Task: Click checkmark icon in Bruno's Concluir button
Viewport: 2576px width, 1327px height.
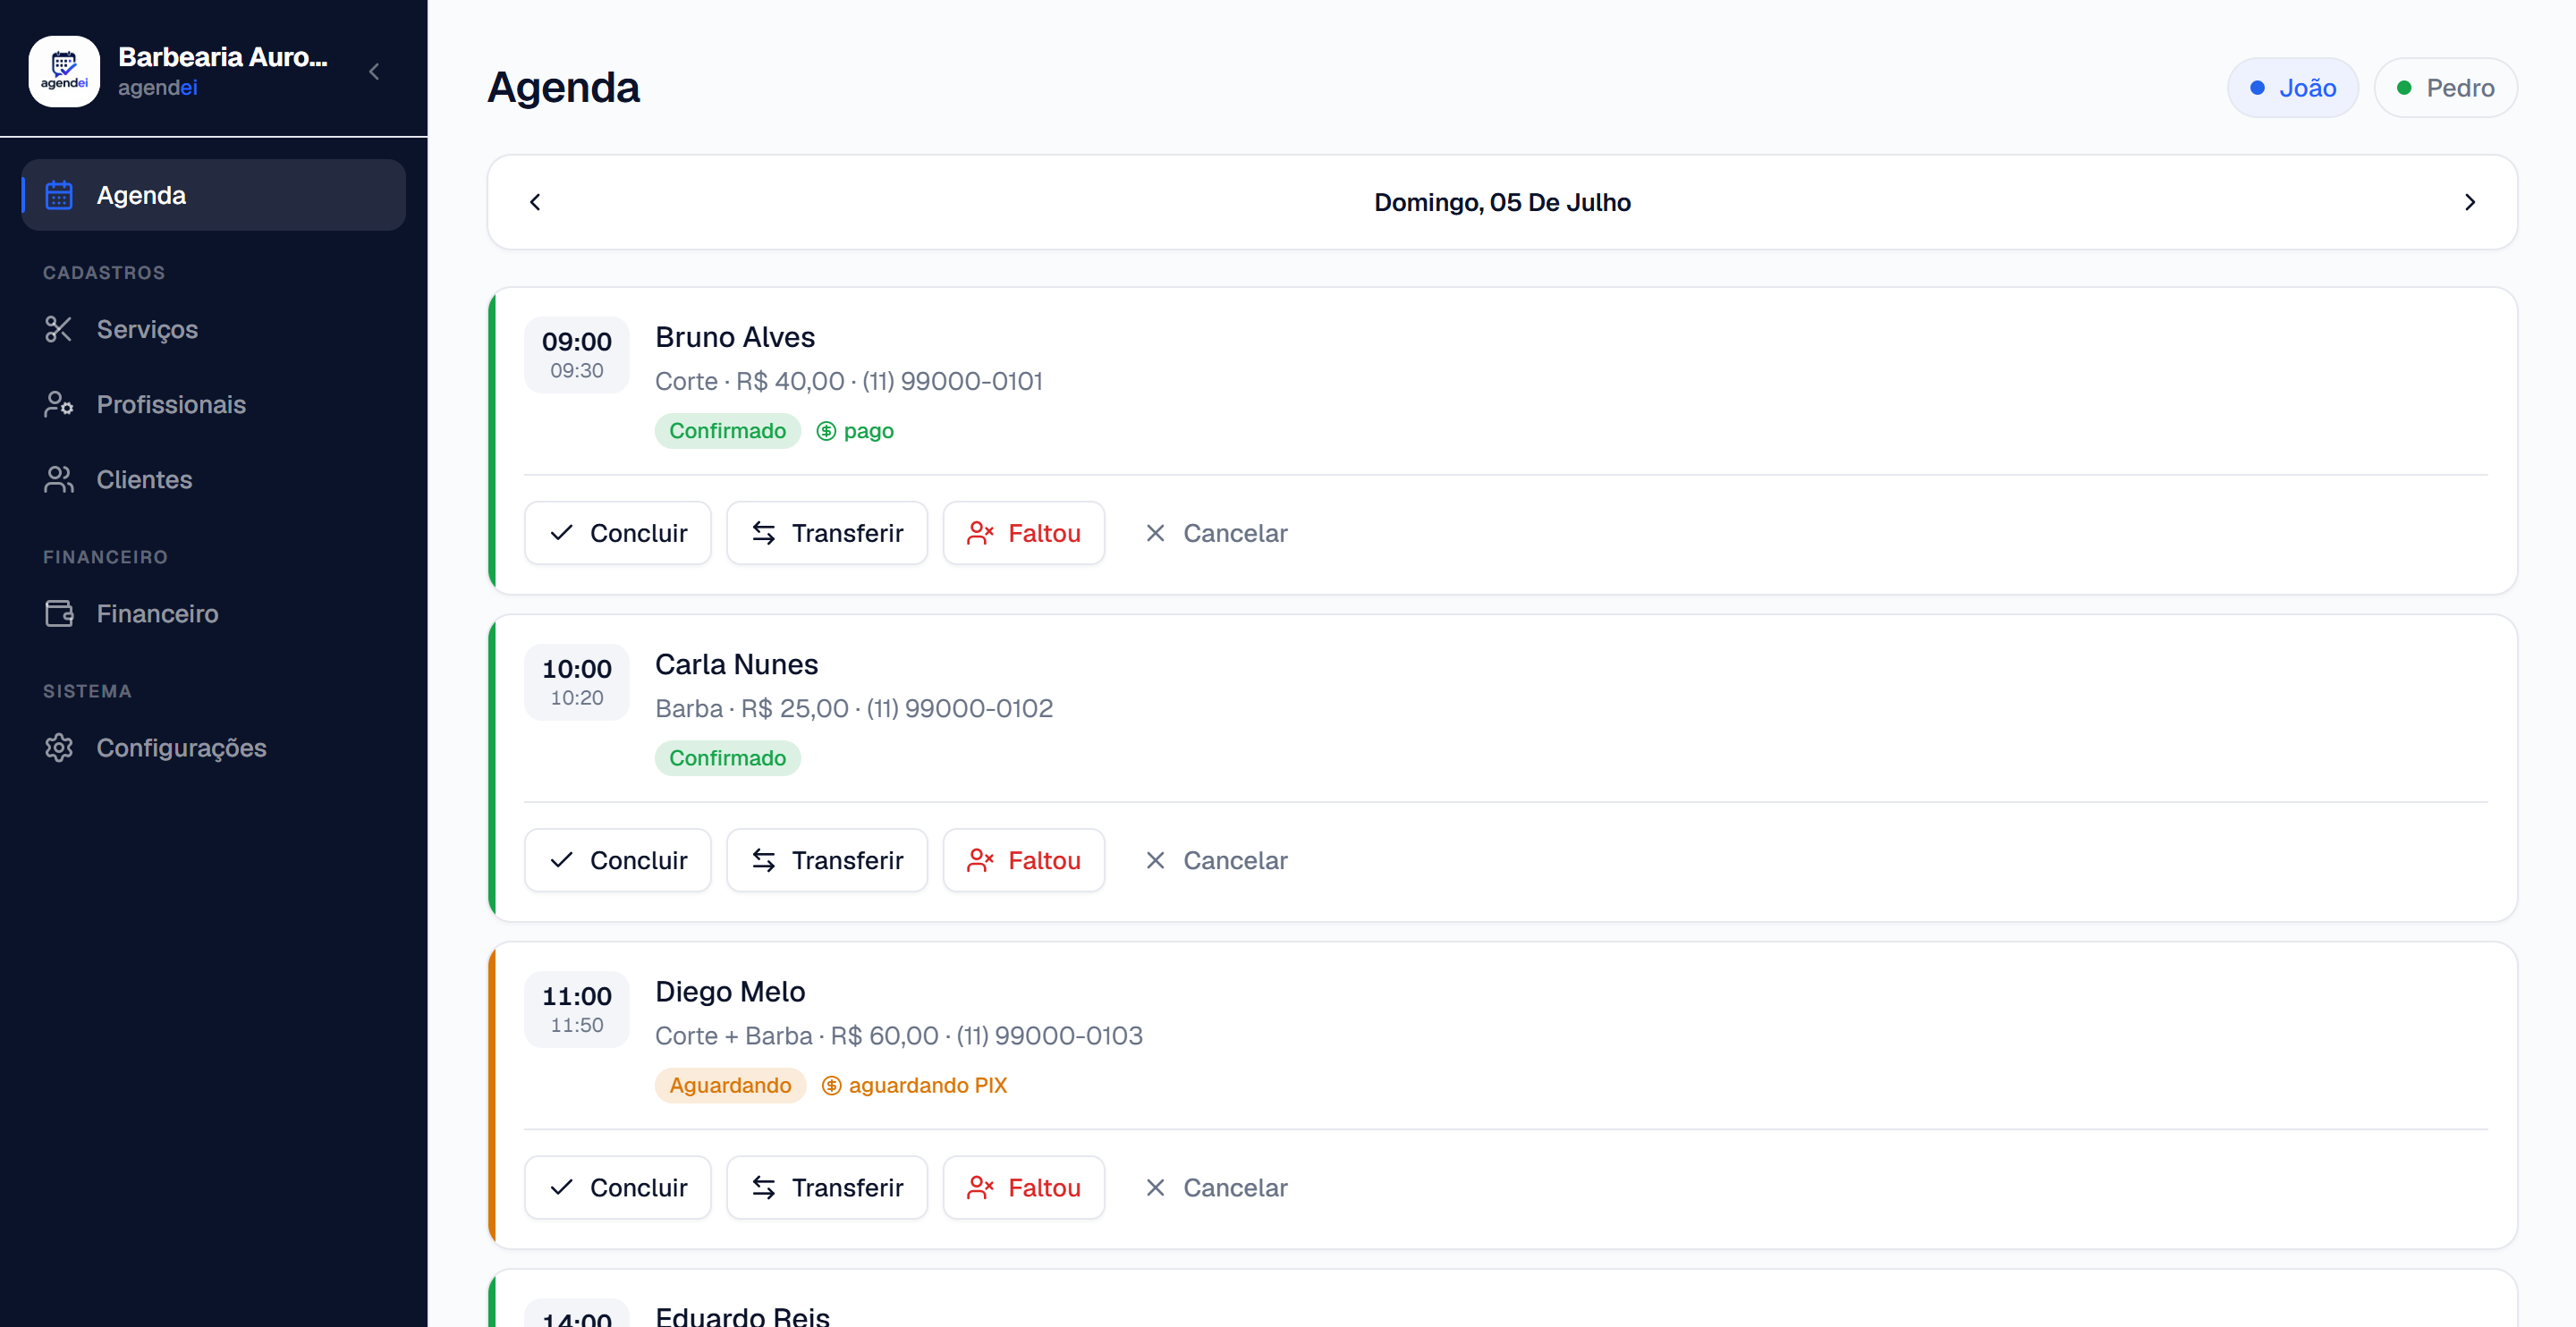Action: click(x=562, y=533)
